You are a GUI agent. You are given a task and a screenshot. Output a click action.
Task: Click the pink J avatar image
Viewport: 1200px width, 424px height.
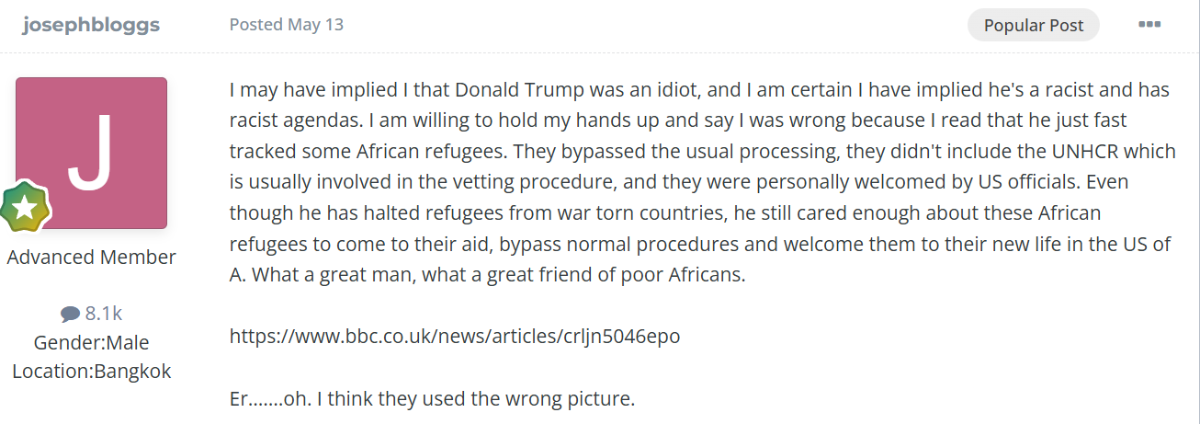[91, 152]
